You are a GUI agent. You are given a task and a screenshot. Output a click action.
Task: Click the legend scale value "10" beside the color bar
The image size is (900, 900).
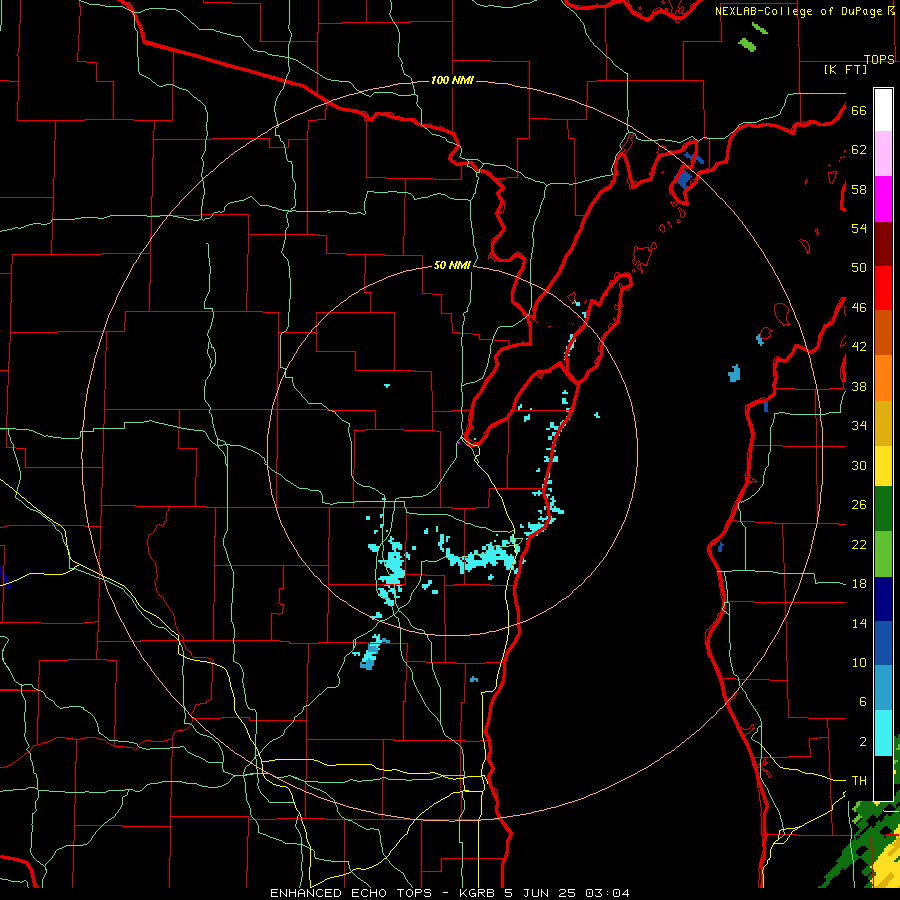click(x=859, y=662)
